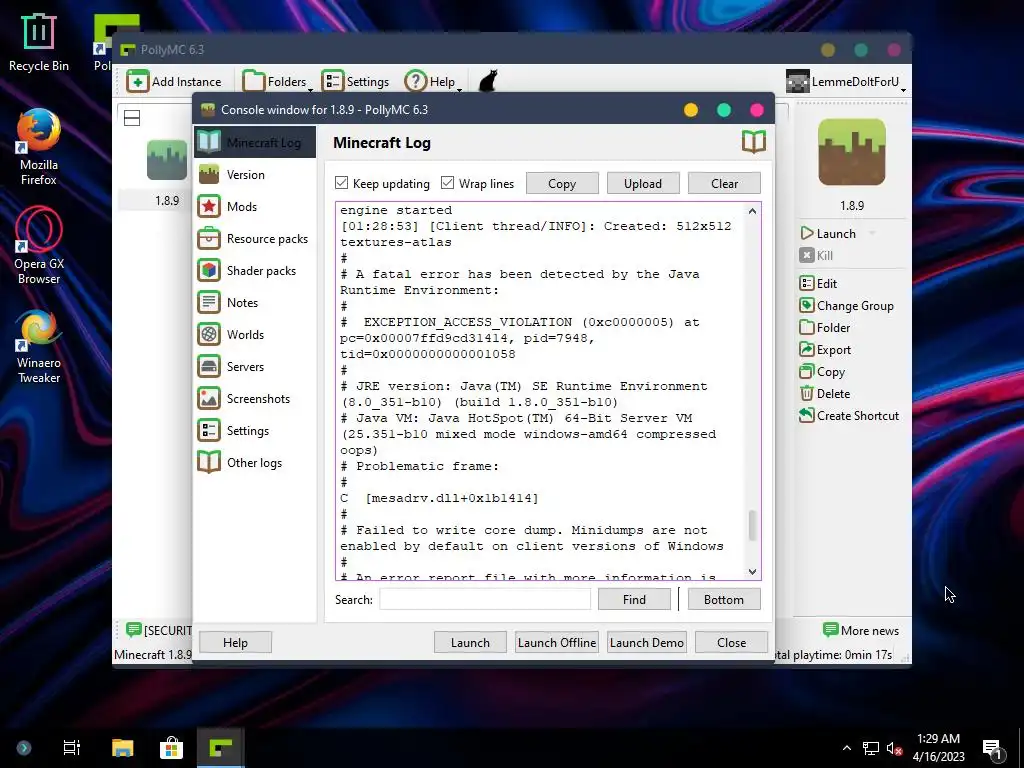
Task: Click Launch in PollyMC right panel
Action: point(828,233)
